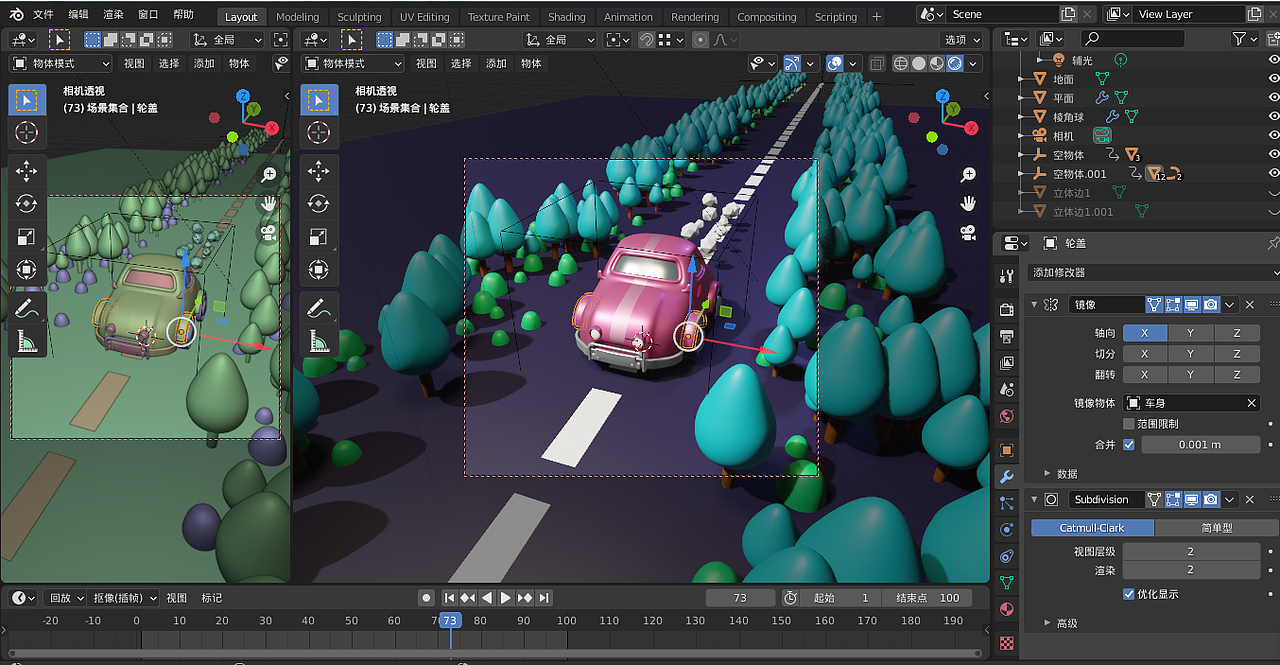Open the Physics properties tab
Viewport: 1280px width, 665px height.
[1007, 529]
